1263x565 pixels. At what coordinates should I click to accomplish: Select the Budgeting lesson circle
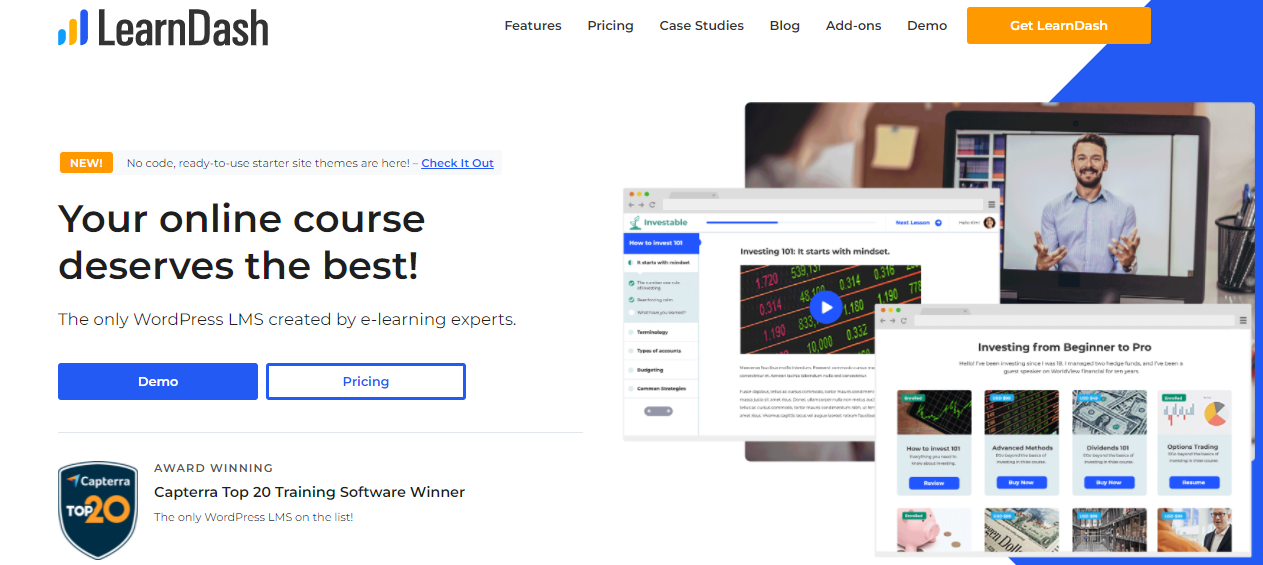pos(630,370)
